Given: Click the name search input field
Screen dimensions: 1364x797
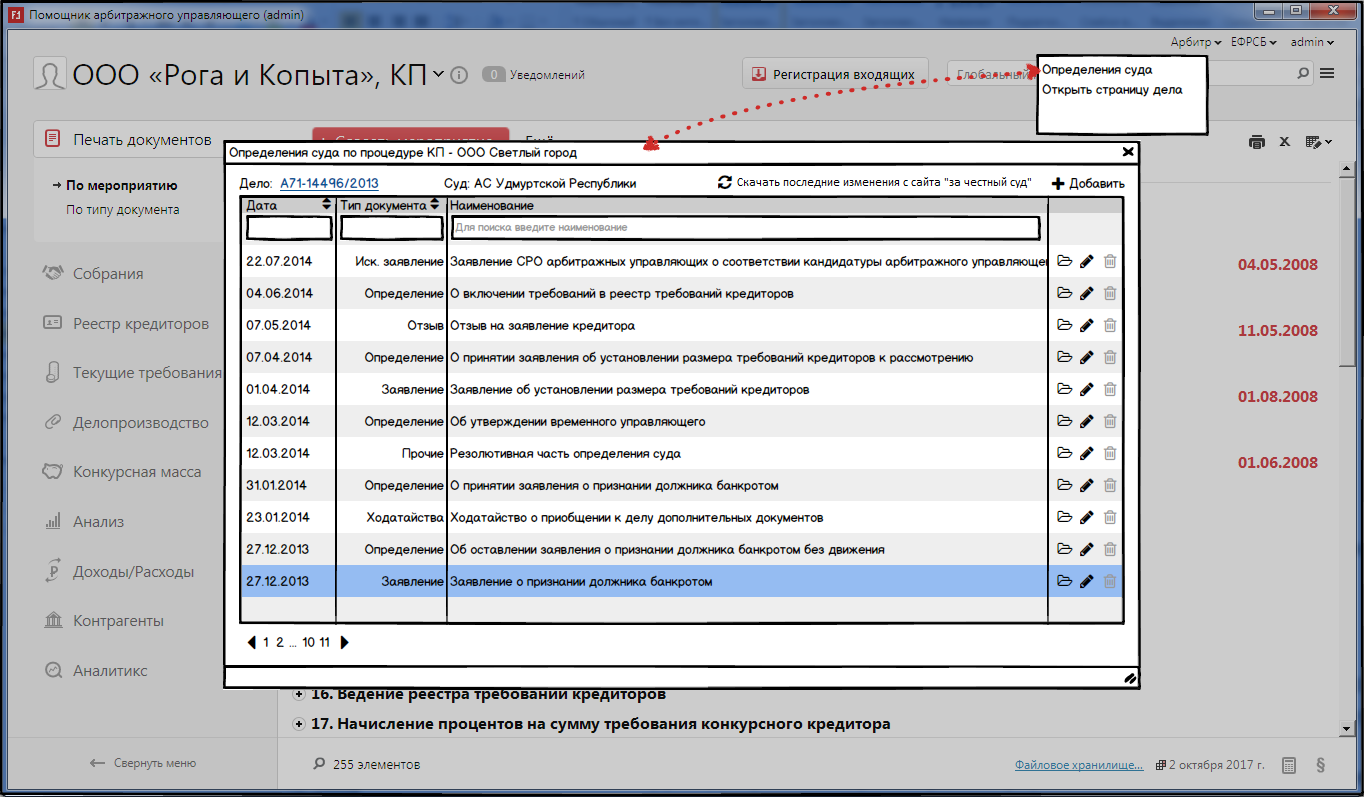Looking at the screenshot, I should [x=744, y=228].
